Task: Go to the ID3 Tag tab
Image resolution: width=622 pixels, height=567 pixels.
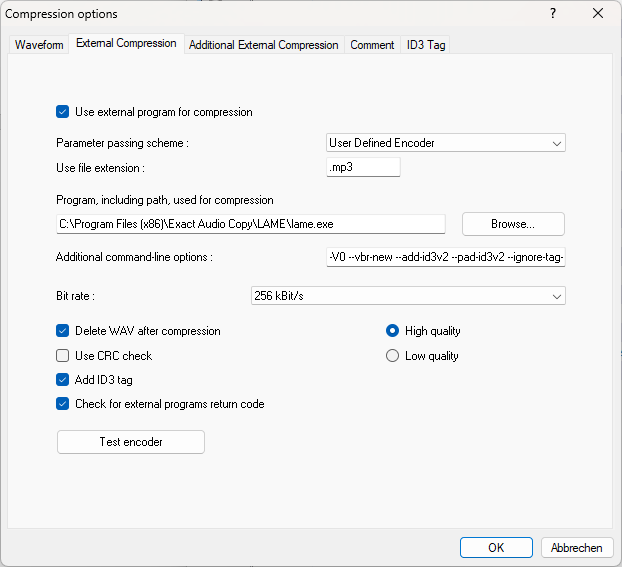Action: tap(426, 45)
